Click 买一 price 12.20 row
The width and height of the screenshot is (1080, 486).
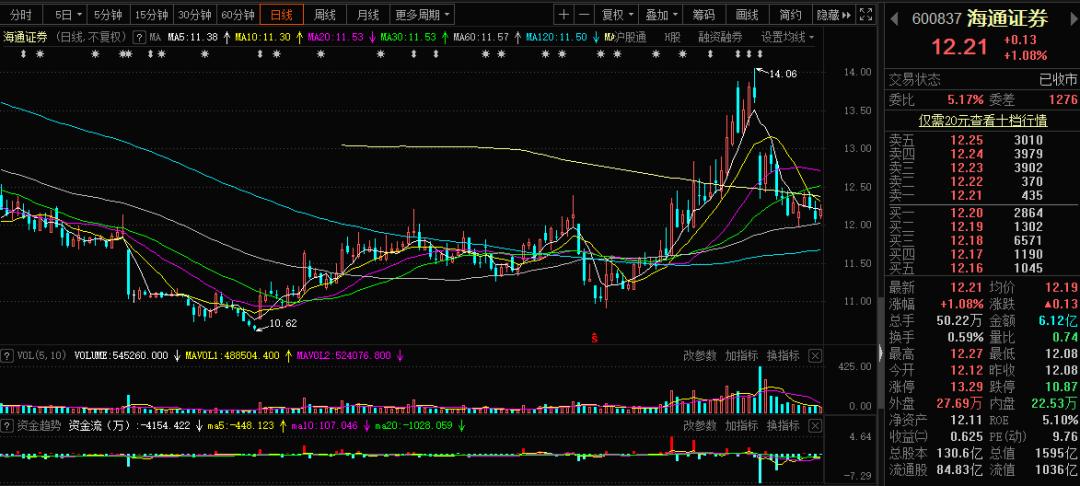983,213
